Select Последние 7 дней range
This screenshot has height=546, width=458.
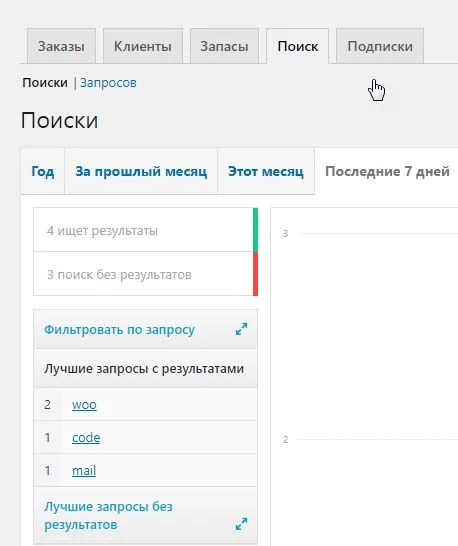click(387, 171)
